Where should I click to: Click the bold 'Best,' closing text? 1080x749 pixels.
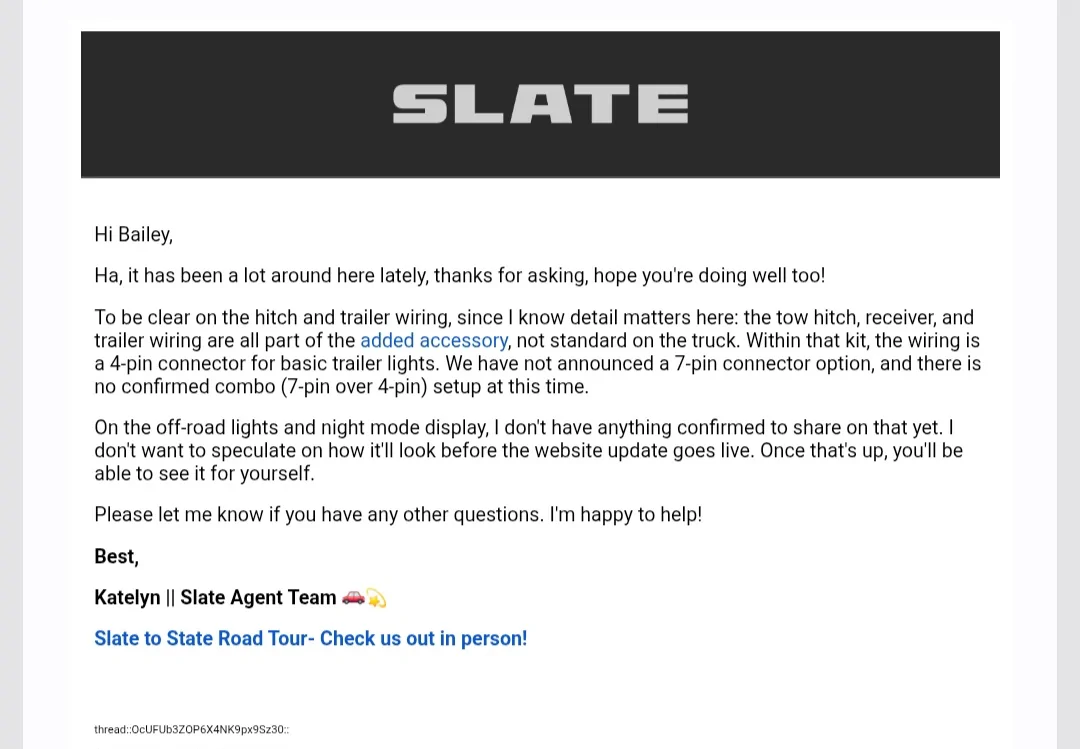(116, 556)
